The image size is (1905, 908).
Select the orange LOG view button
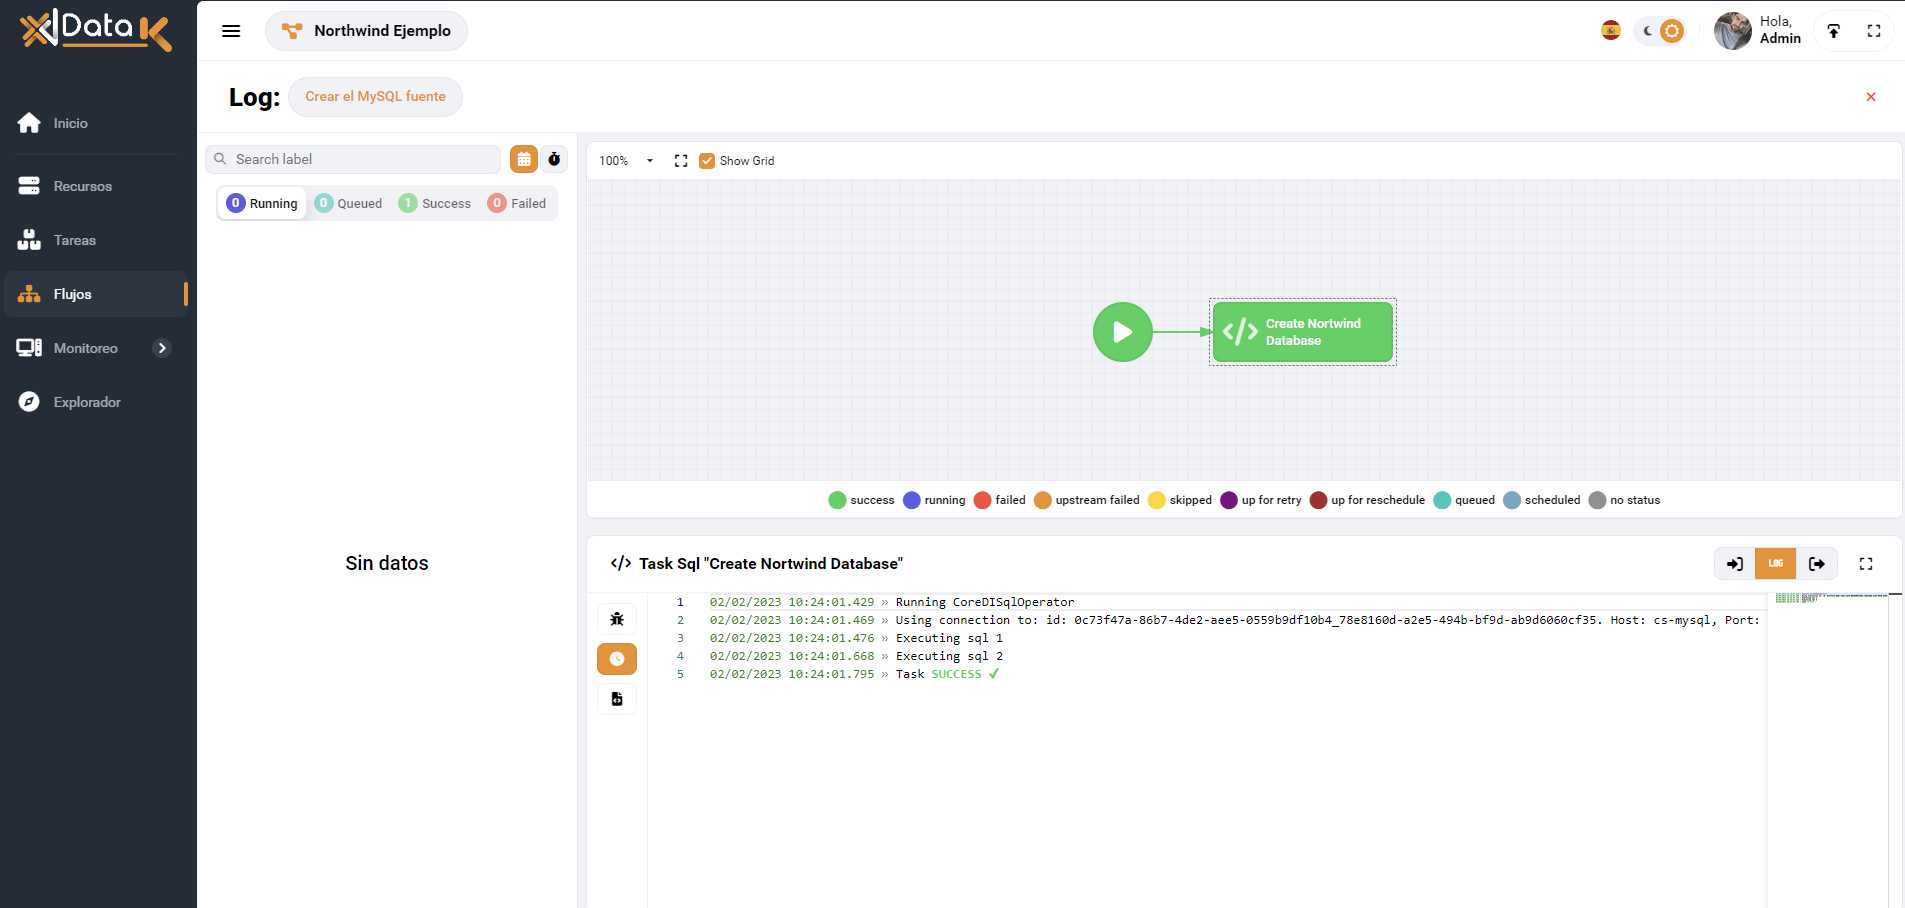[x=1775, y=564]
